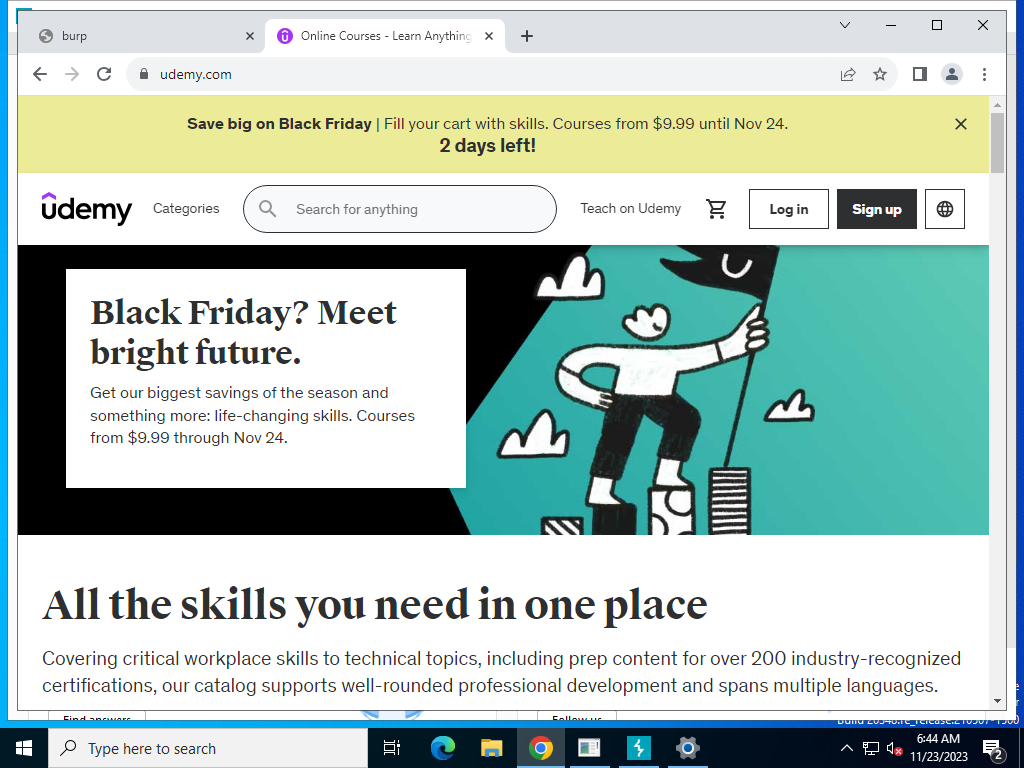Click the Log in button

coord(789,209)
